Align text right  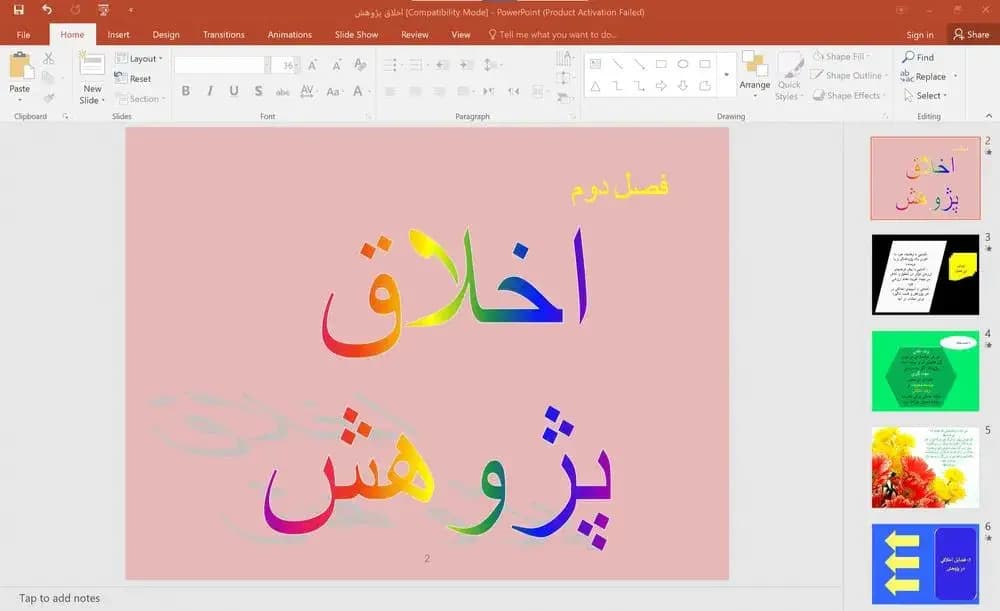[x=439, y=92]
